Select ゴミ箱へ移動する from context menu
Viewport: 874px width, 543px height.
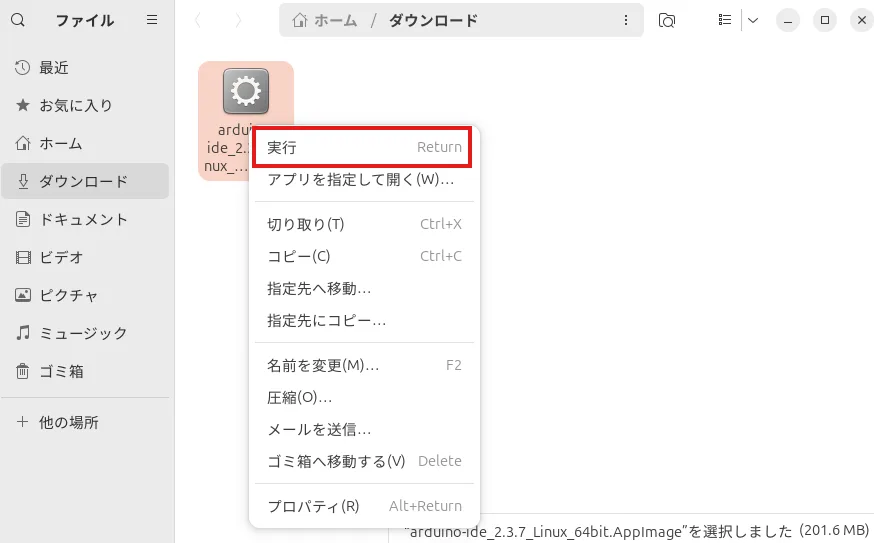coord(336,461)
